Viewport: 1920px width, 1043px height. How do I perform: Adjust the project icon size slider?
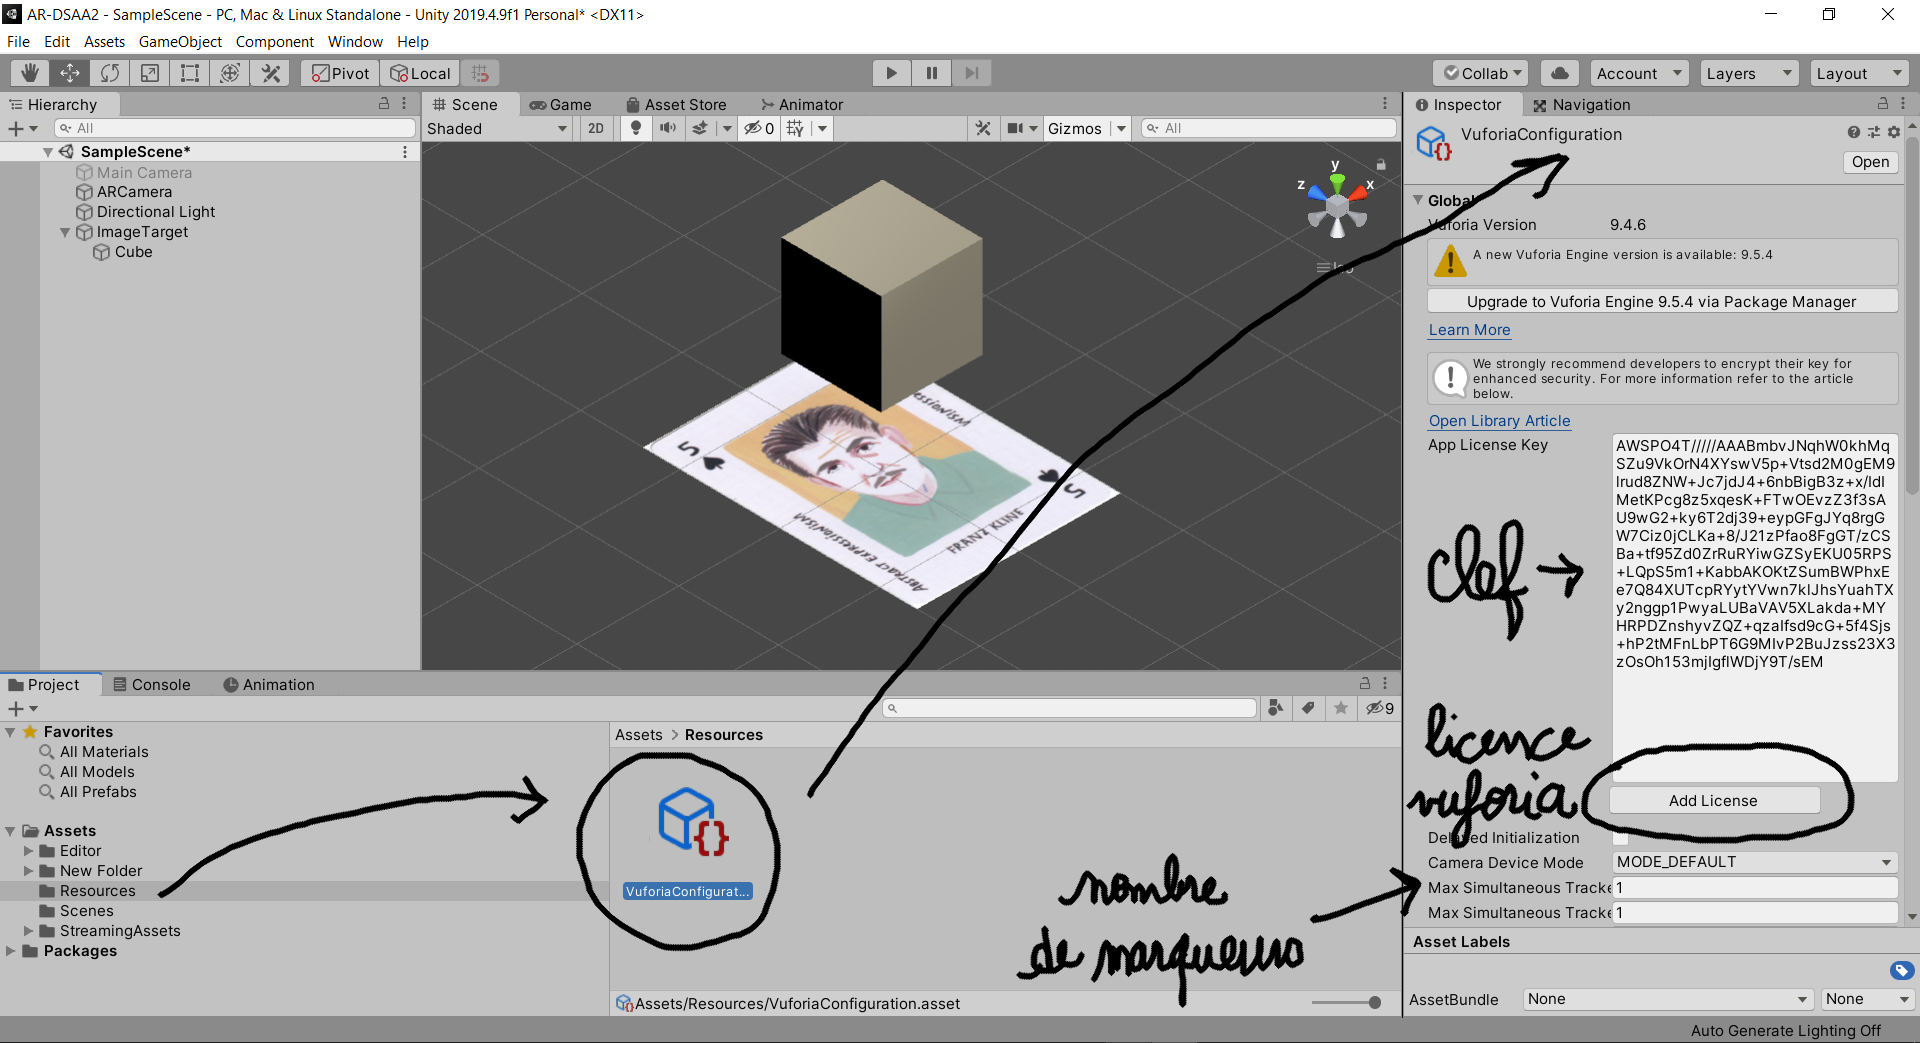pos(1374,1002)
